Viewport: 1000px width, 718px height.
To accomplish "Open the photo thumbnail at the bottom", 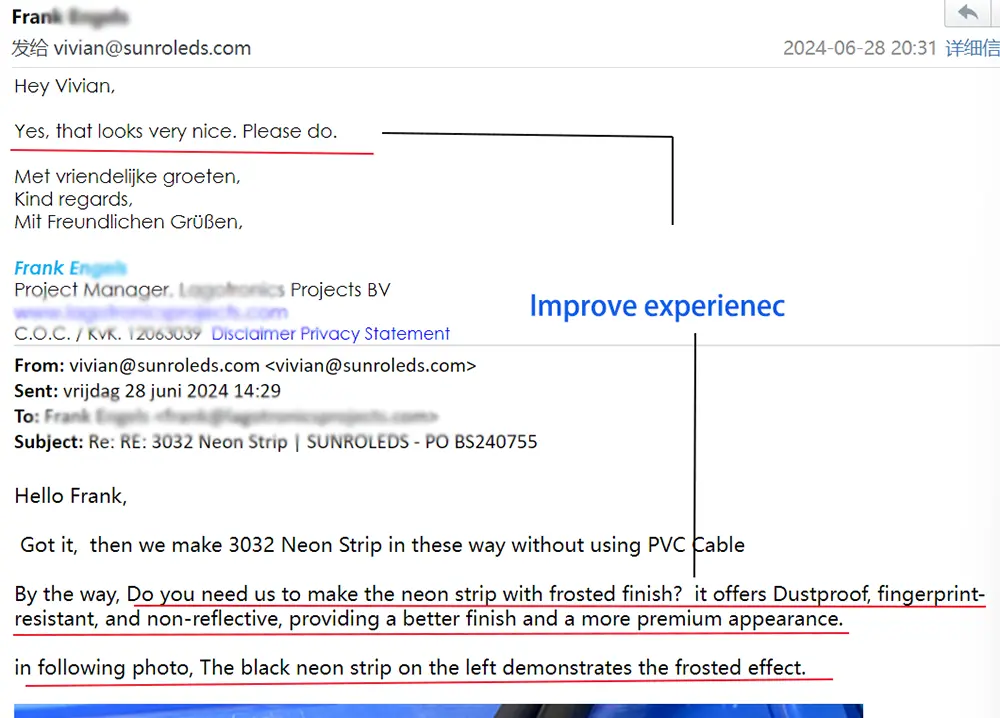I will [x=438, y=711].
